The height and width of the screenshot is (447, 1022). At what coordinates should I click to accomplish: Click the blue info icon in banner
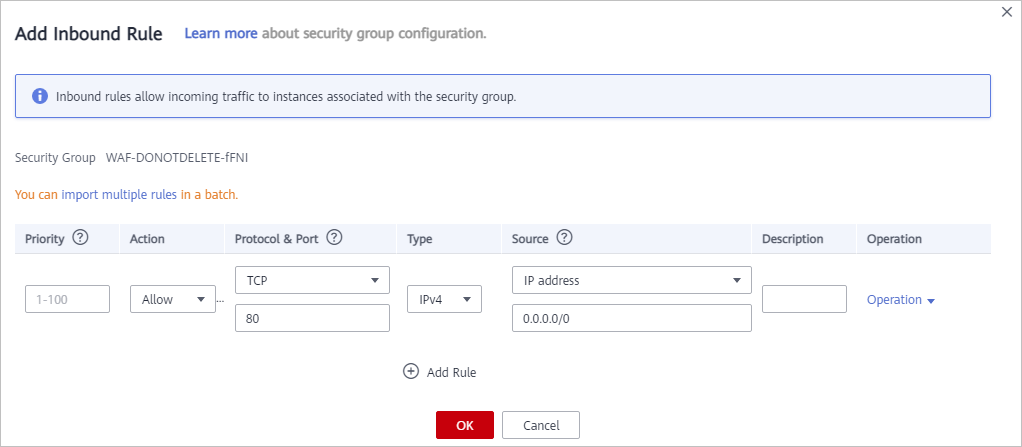[x=40, y=97]
